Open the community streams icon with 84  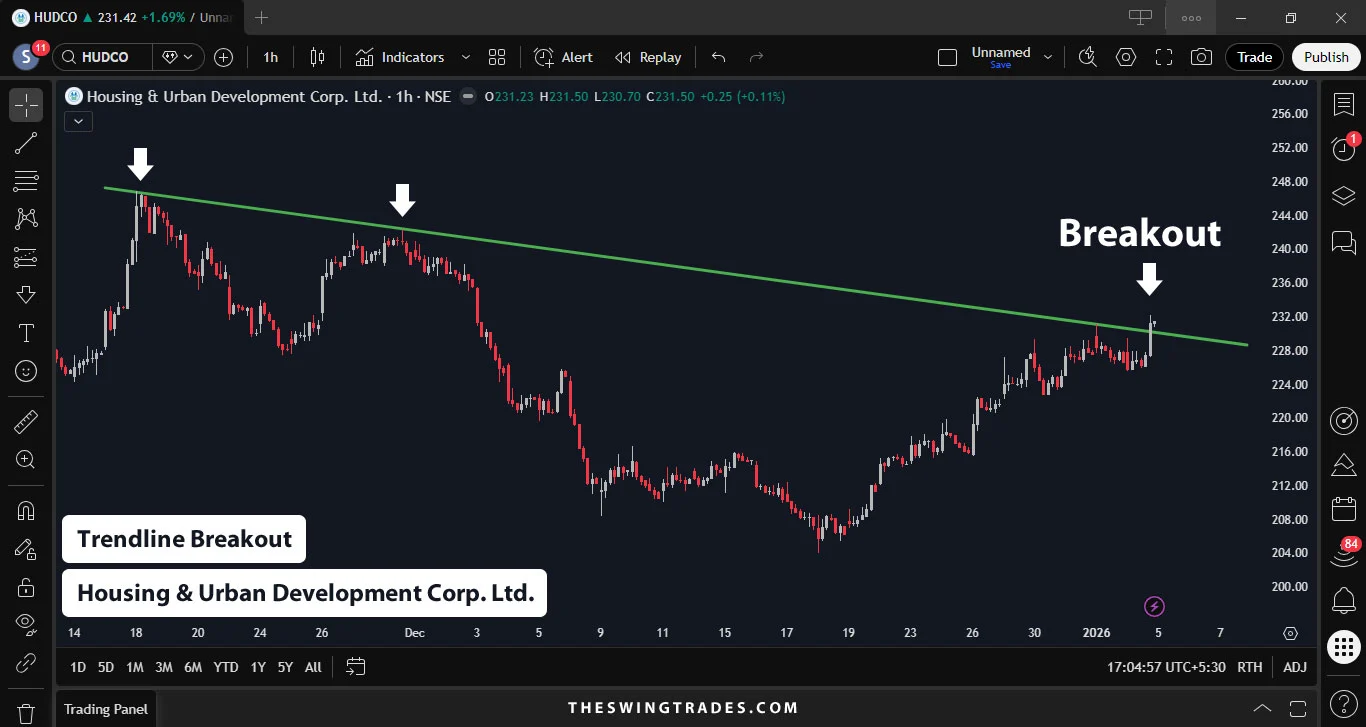(1344, 555)
